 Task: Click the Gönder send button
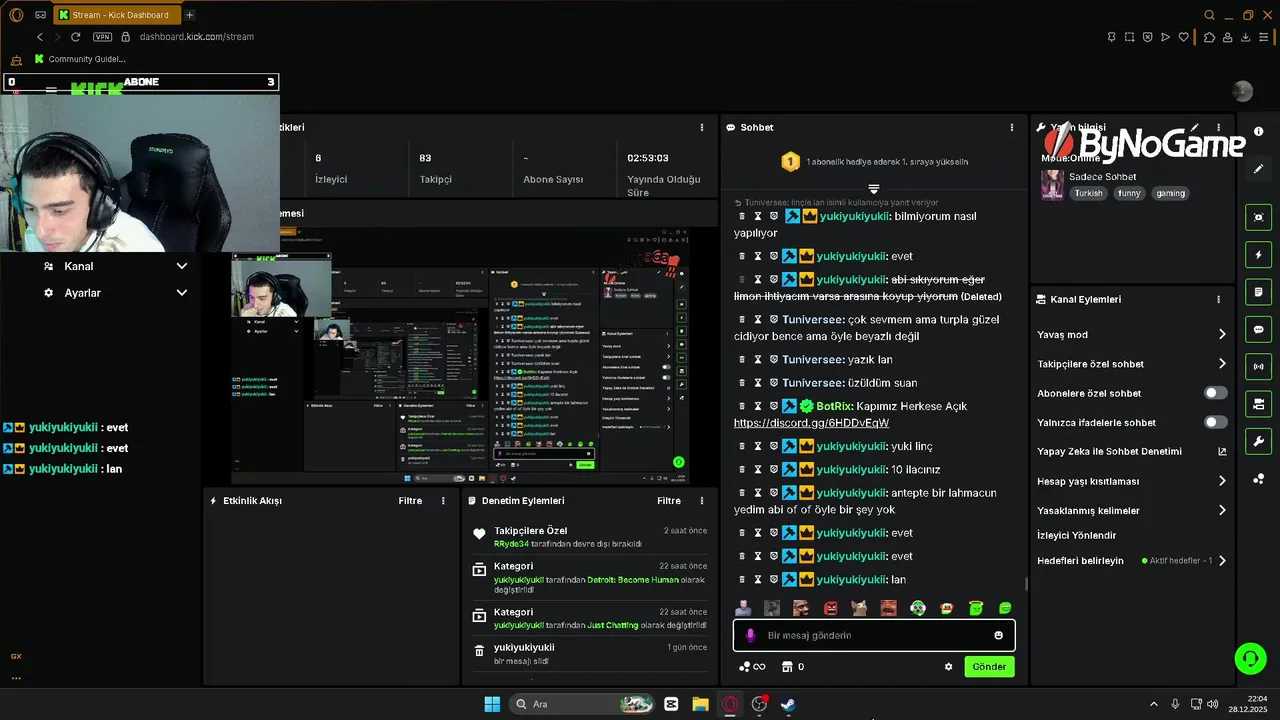tap(989, 667)
